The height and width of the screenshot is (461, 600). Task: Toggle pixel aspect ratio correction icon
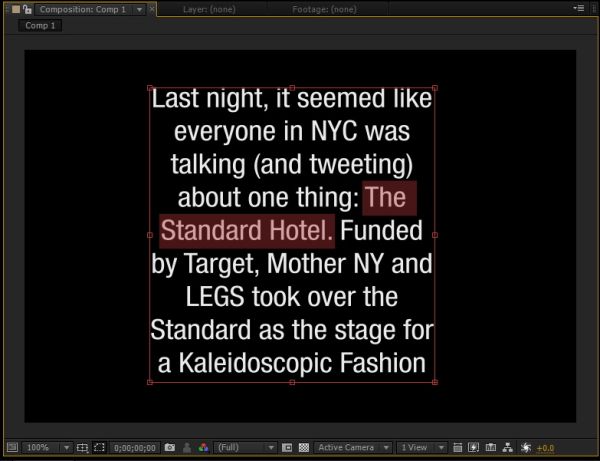[457, 447]
